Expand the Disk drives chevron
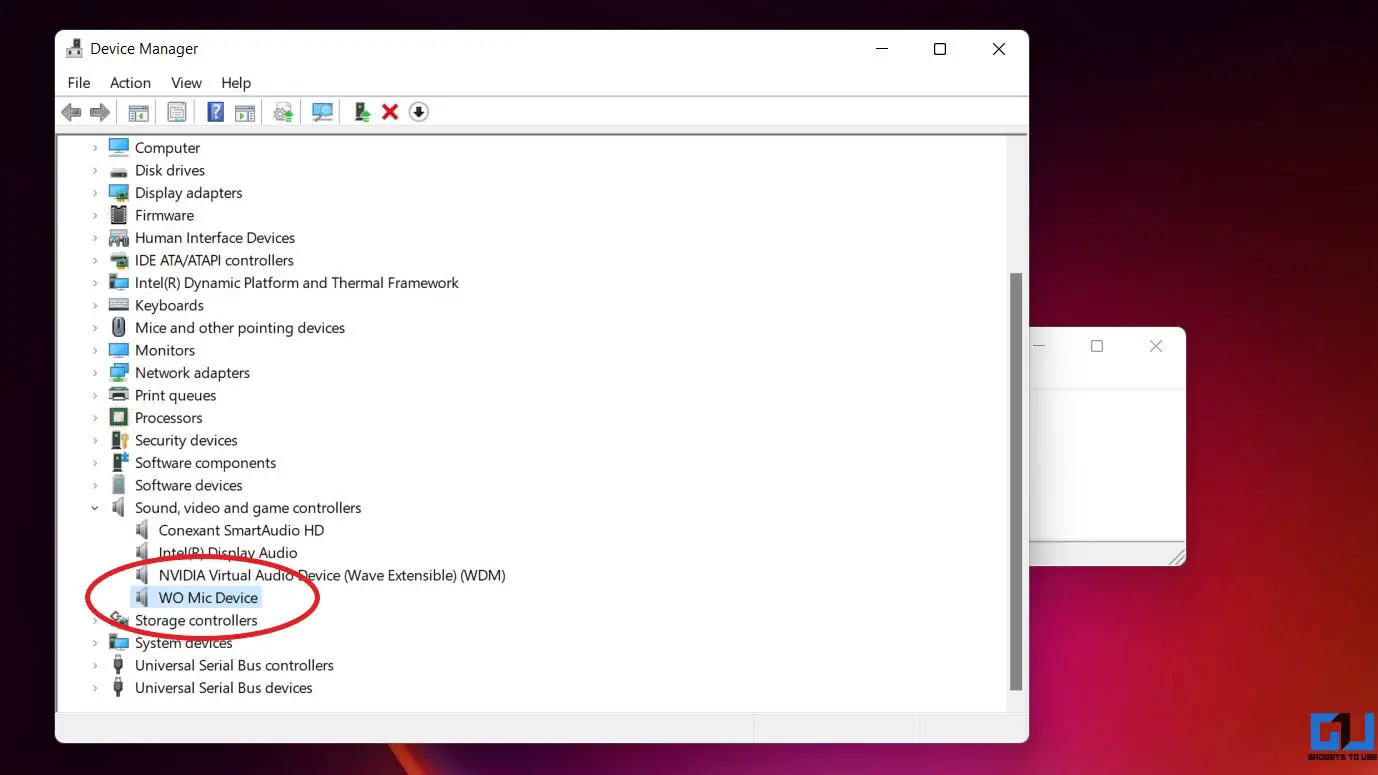1378x775 pixels. click(x=95, y=170)
